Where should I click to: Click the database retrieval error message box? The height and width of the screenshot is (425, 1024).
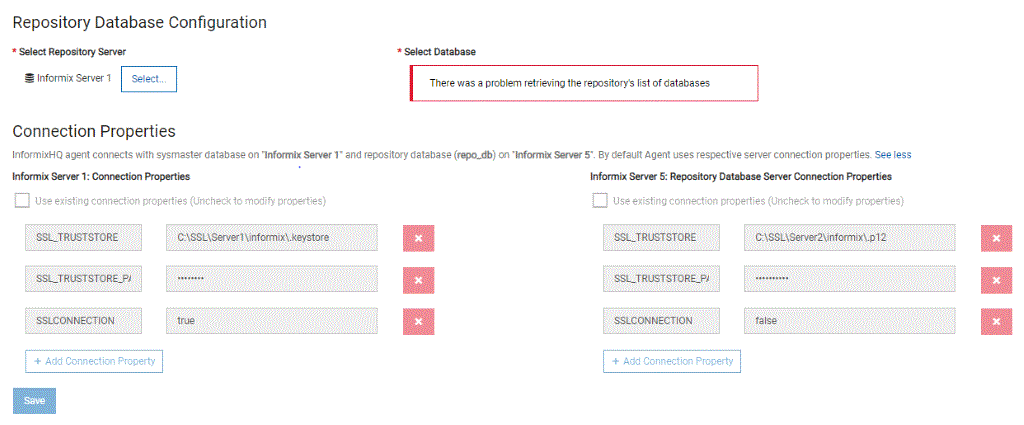pyautogui.click(x=585, y=83)
